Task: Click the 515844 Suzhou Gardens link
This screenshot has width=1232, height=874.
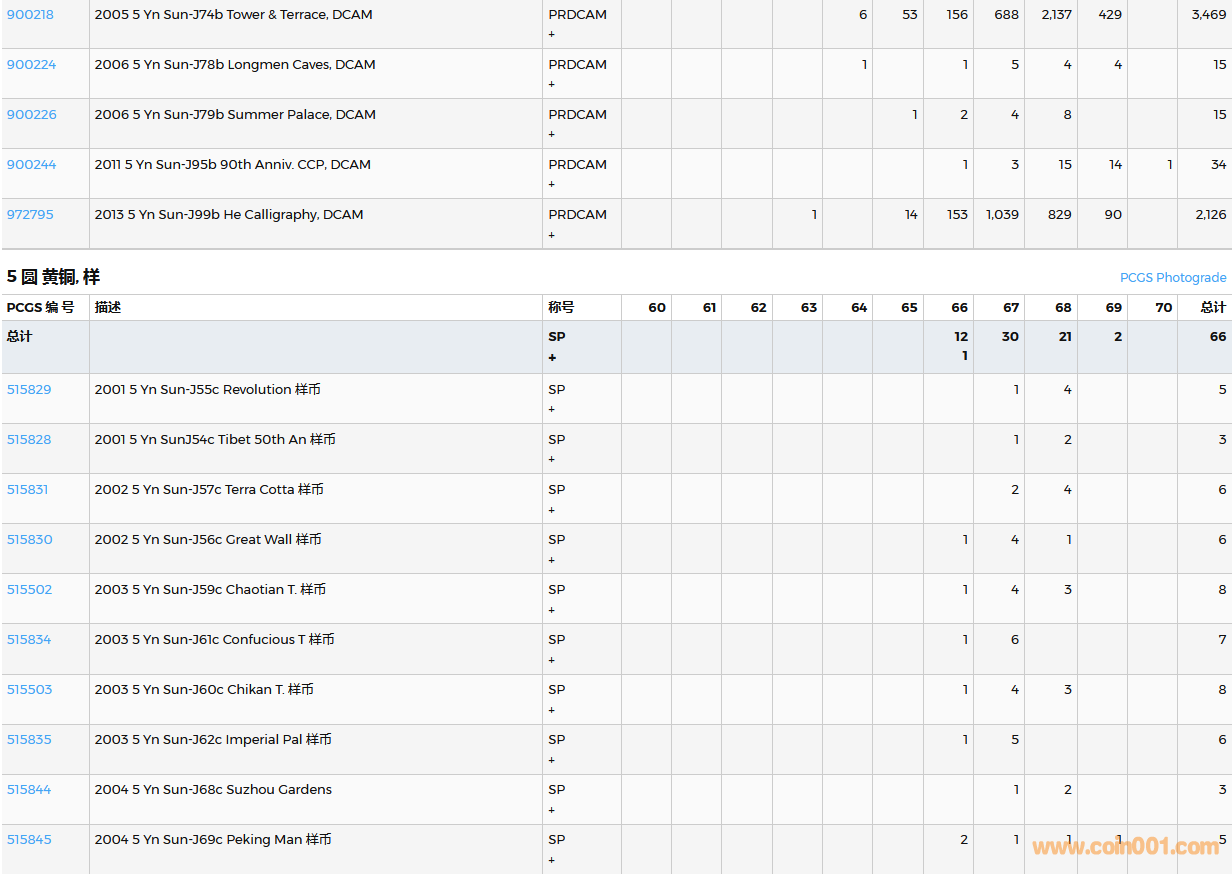Action: [29, 790]
